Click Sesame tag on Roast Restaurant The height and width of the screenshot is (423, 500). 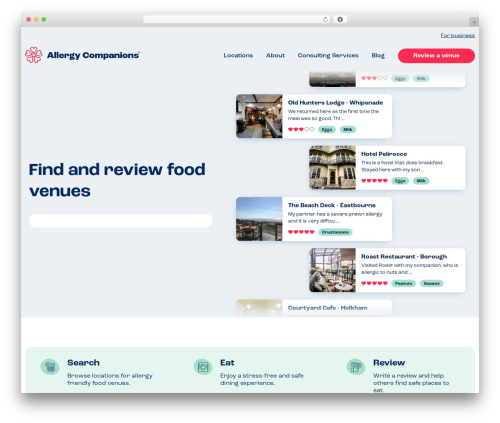point(431,283)
